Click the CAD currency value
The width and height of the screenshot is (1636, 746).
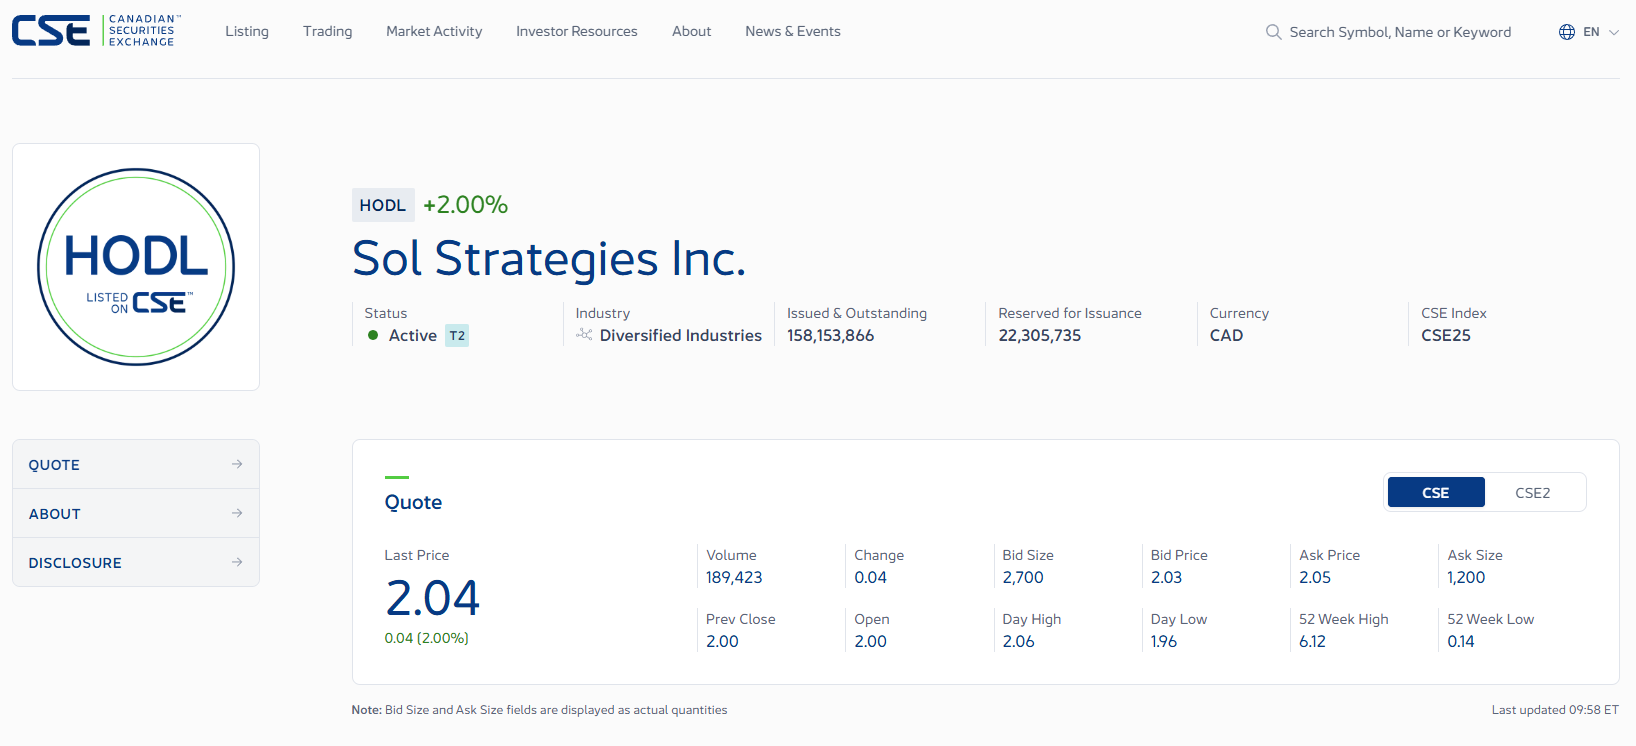pyautogui.click(x=1226, y=335)
